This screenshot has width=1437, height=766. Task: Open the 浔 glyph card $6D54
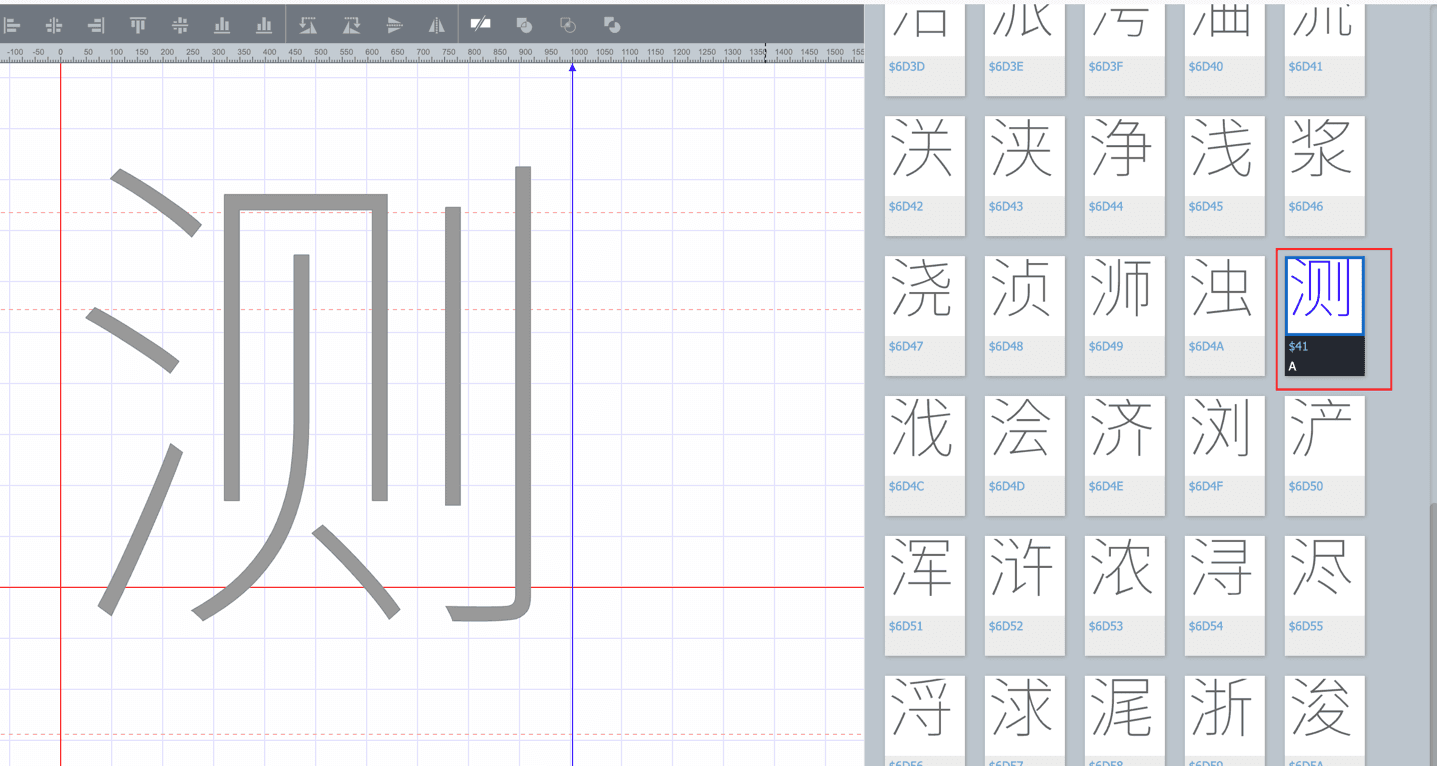(x=1225, y=596)
